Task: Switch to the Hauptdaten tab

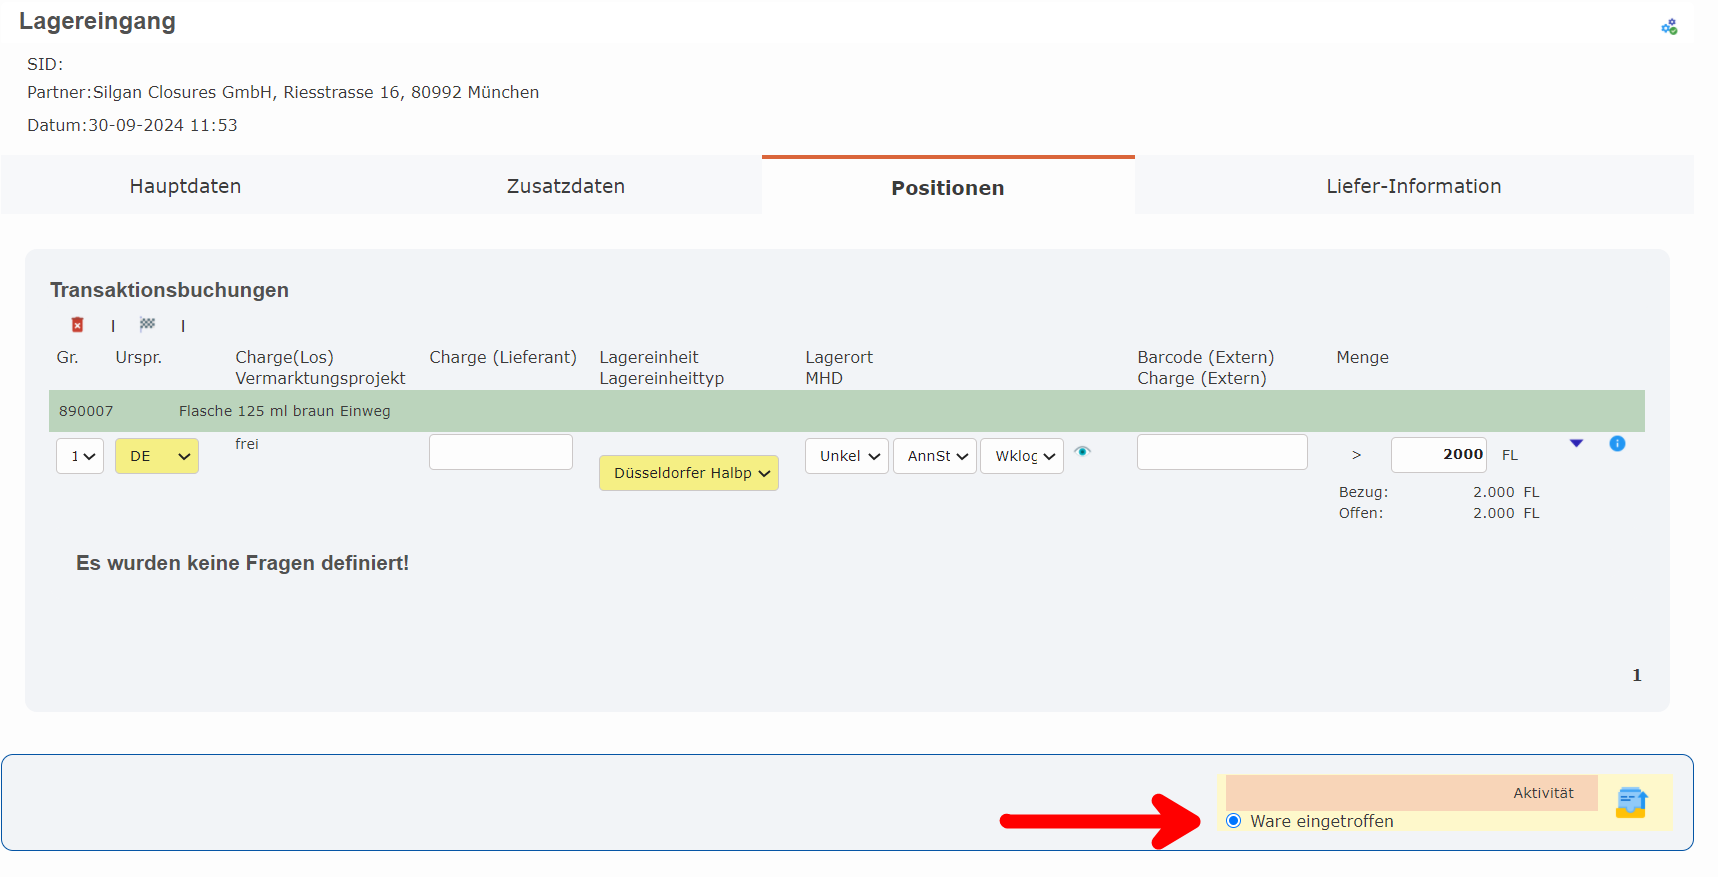Action: (x=185, y=186)
